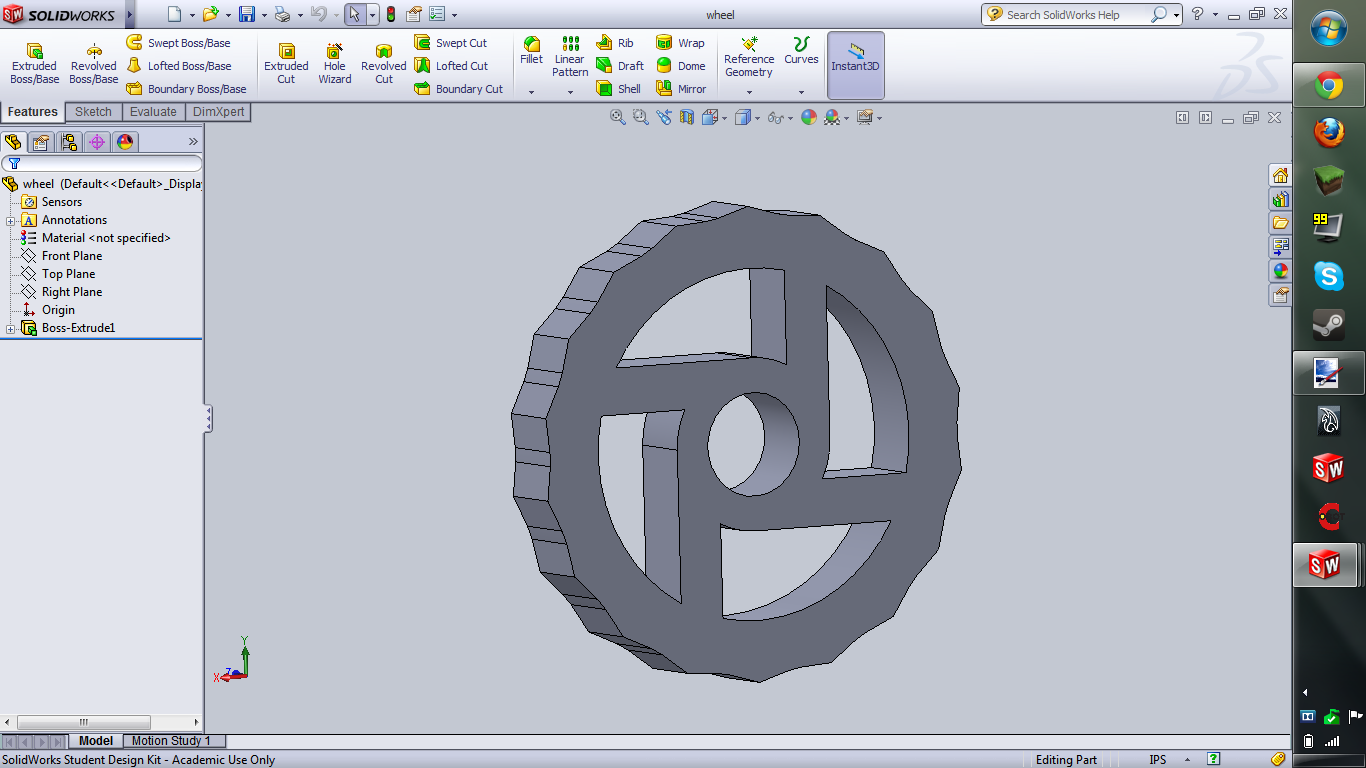Switch to the Sketch tab
The image size is (1366, 768).
(93, 112)
